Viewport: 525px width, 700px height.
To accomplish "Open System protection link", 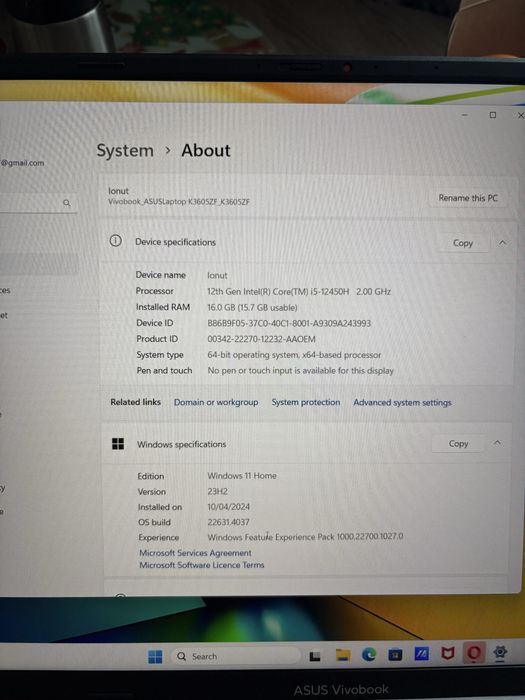I will [x=306, y=402].
